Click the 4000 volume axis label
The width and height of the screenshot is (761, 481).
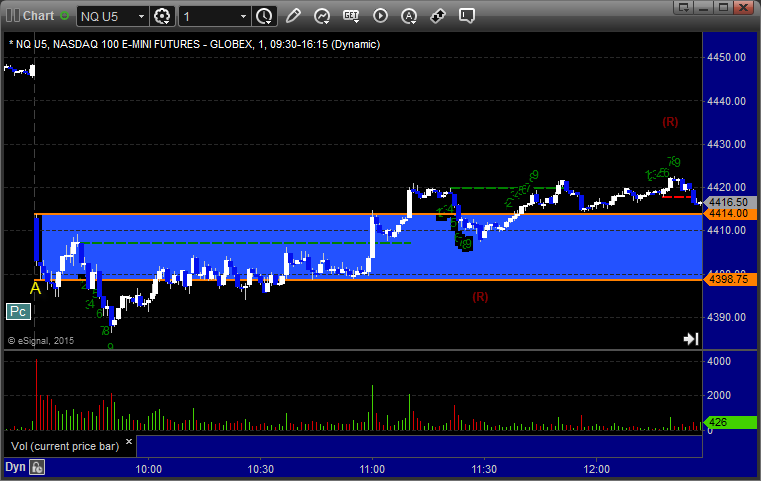click(x=719, y=361)
